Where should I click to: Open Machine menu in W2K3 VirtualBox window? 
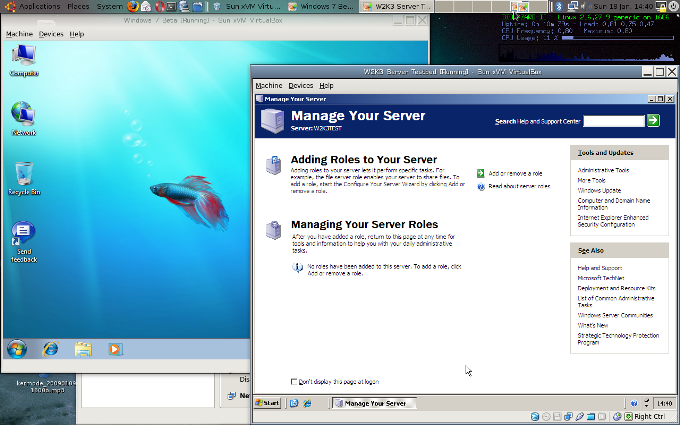pos(269,86)
